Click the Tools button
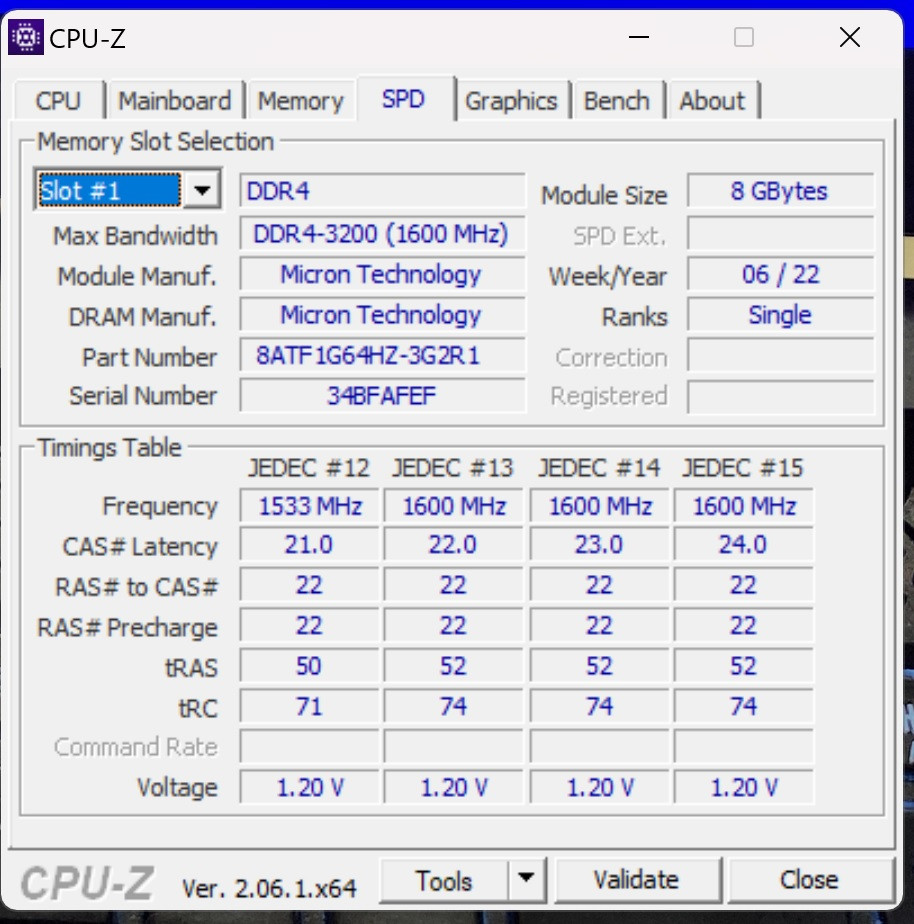 [444, 880]
